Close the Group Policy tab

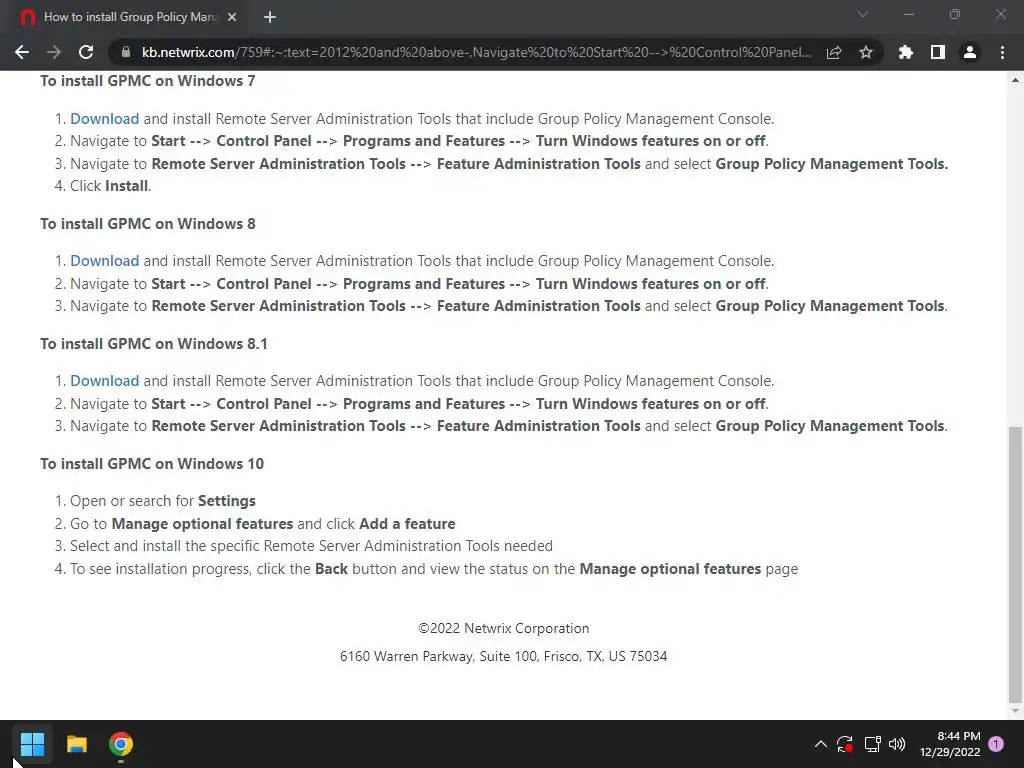[232, 17]
